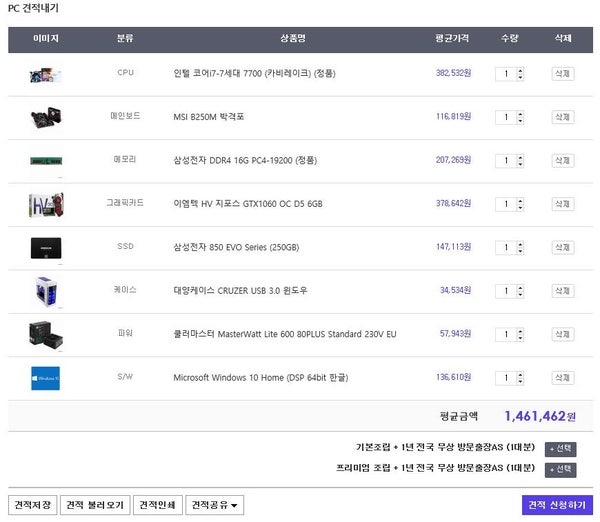Open product 인텔 코어i7-7세대 7700
The height and width of the screenshot is (522, 600).
[254, 73]
